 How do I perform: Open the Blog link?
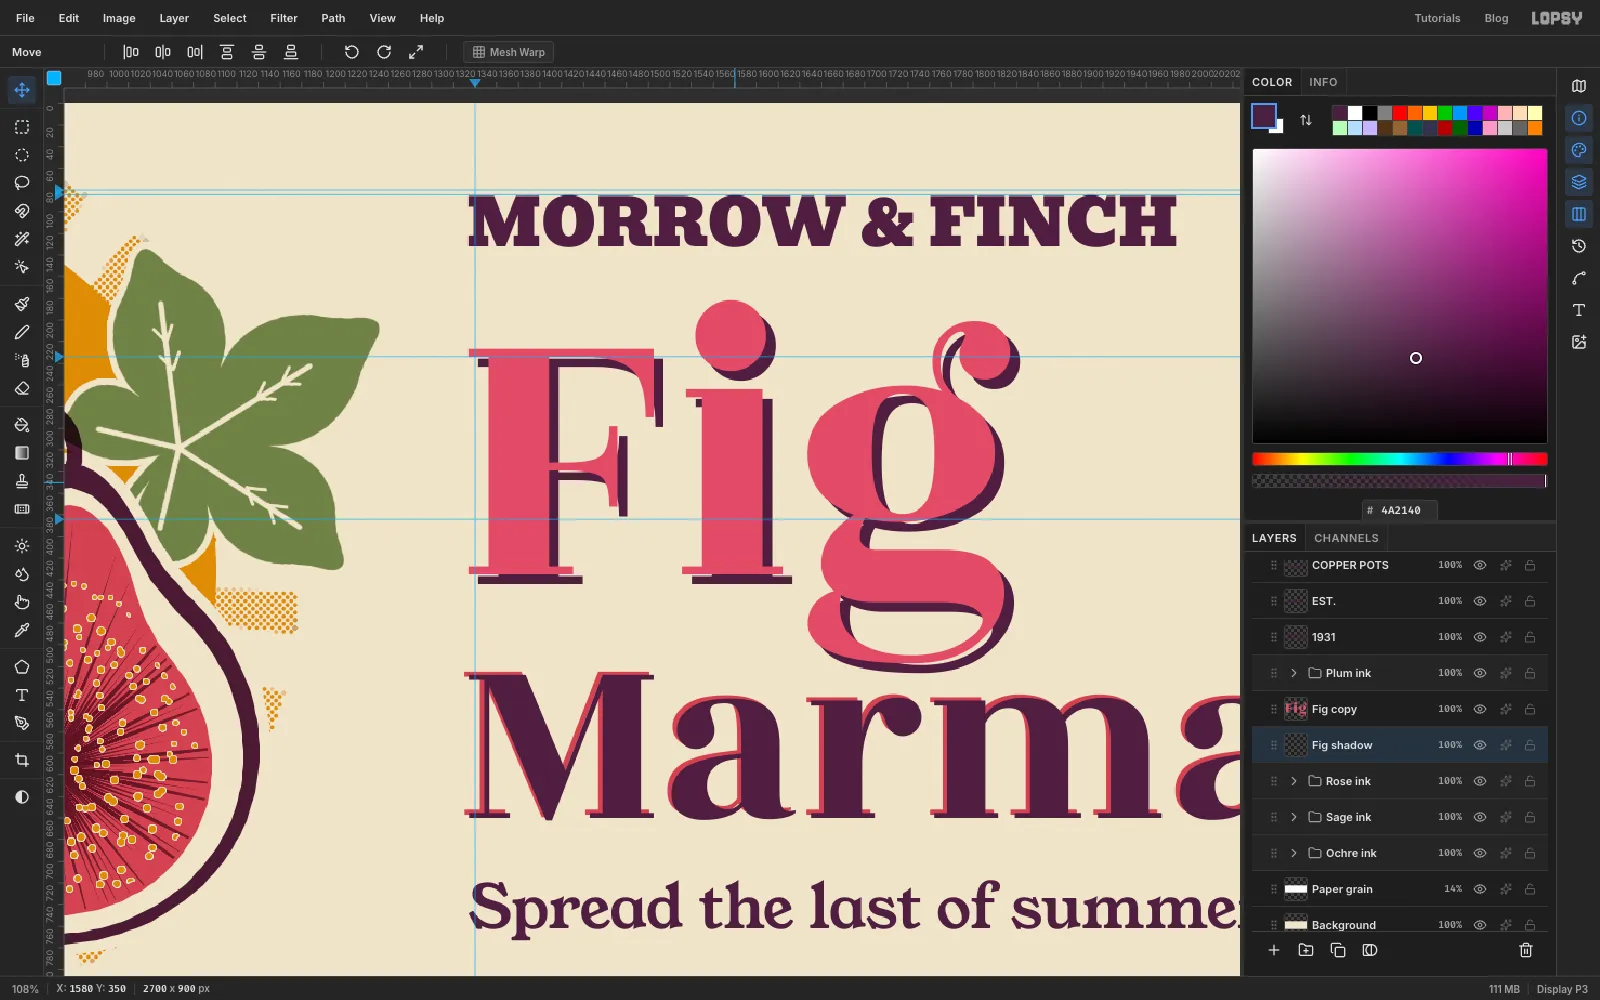tap(1496, 18)
